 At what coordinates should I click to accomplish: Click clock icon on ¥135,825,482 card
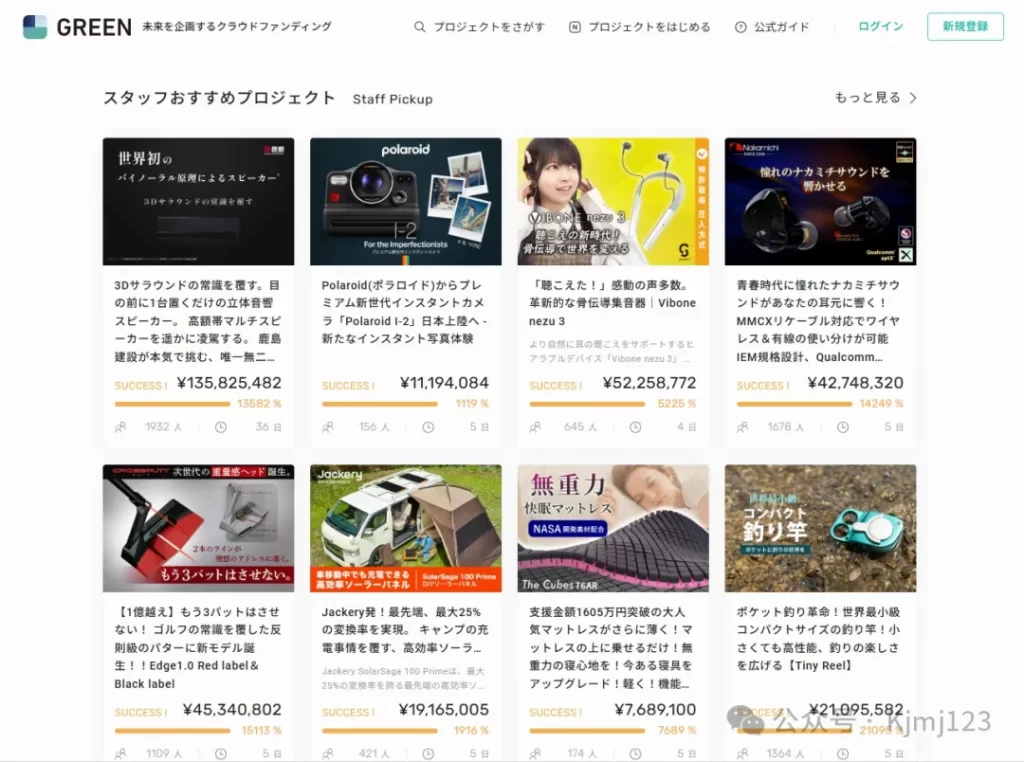pos(221,427)
